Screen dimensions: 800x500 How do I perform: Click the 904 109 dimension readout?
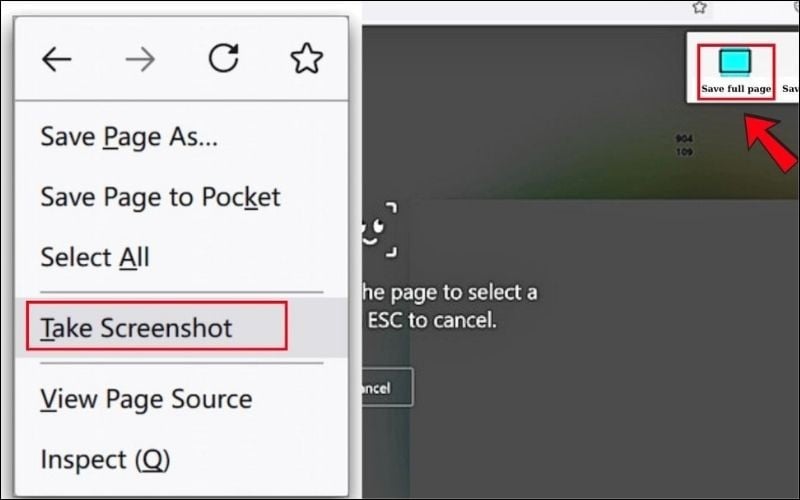pyautogui.click(x=684, y=145)
